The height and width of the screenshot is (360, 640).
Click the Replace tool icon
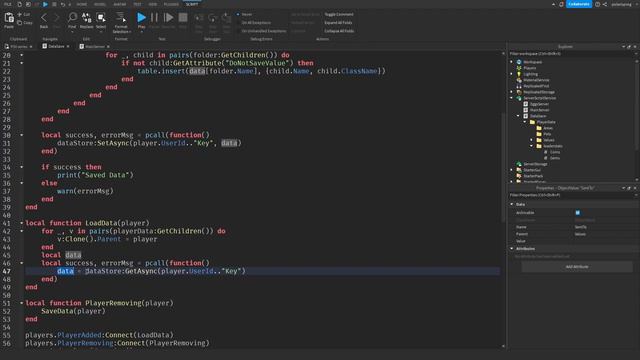point(87,17)
